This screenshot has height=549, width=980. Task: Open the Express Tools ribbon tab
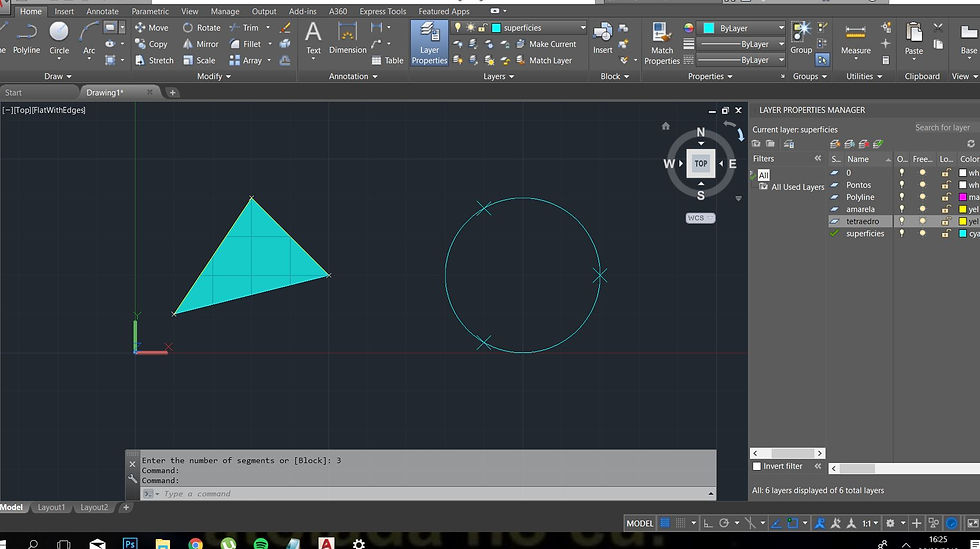point(382,11)
